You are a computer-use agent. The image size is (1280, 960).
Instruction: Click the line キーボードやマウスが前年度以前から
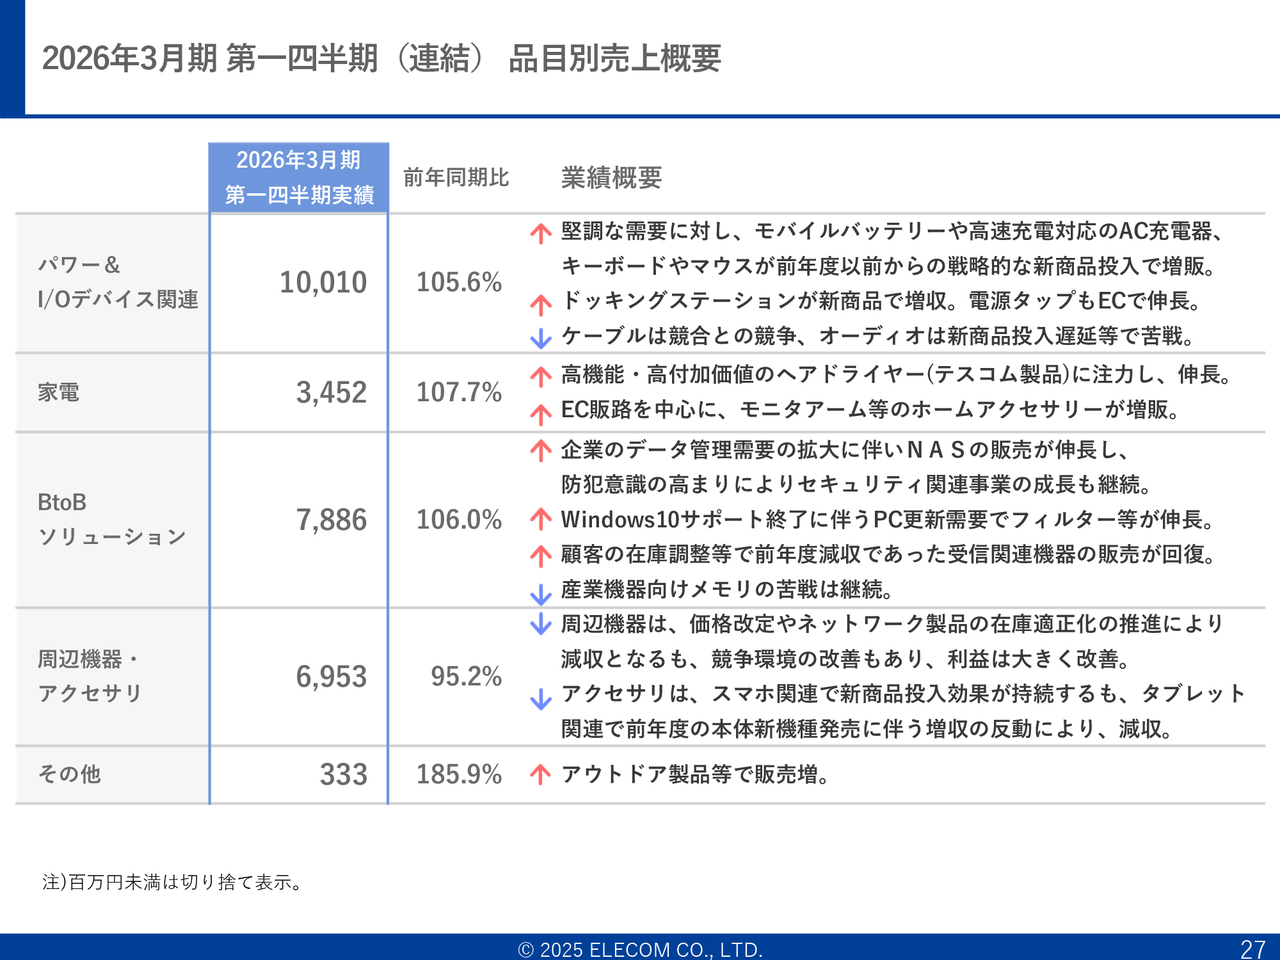tap(889, 267)
